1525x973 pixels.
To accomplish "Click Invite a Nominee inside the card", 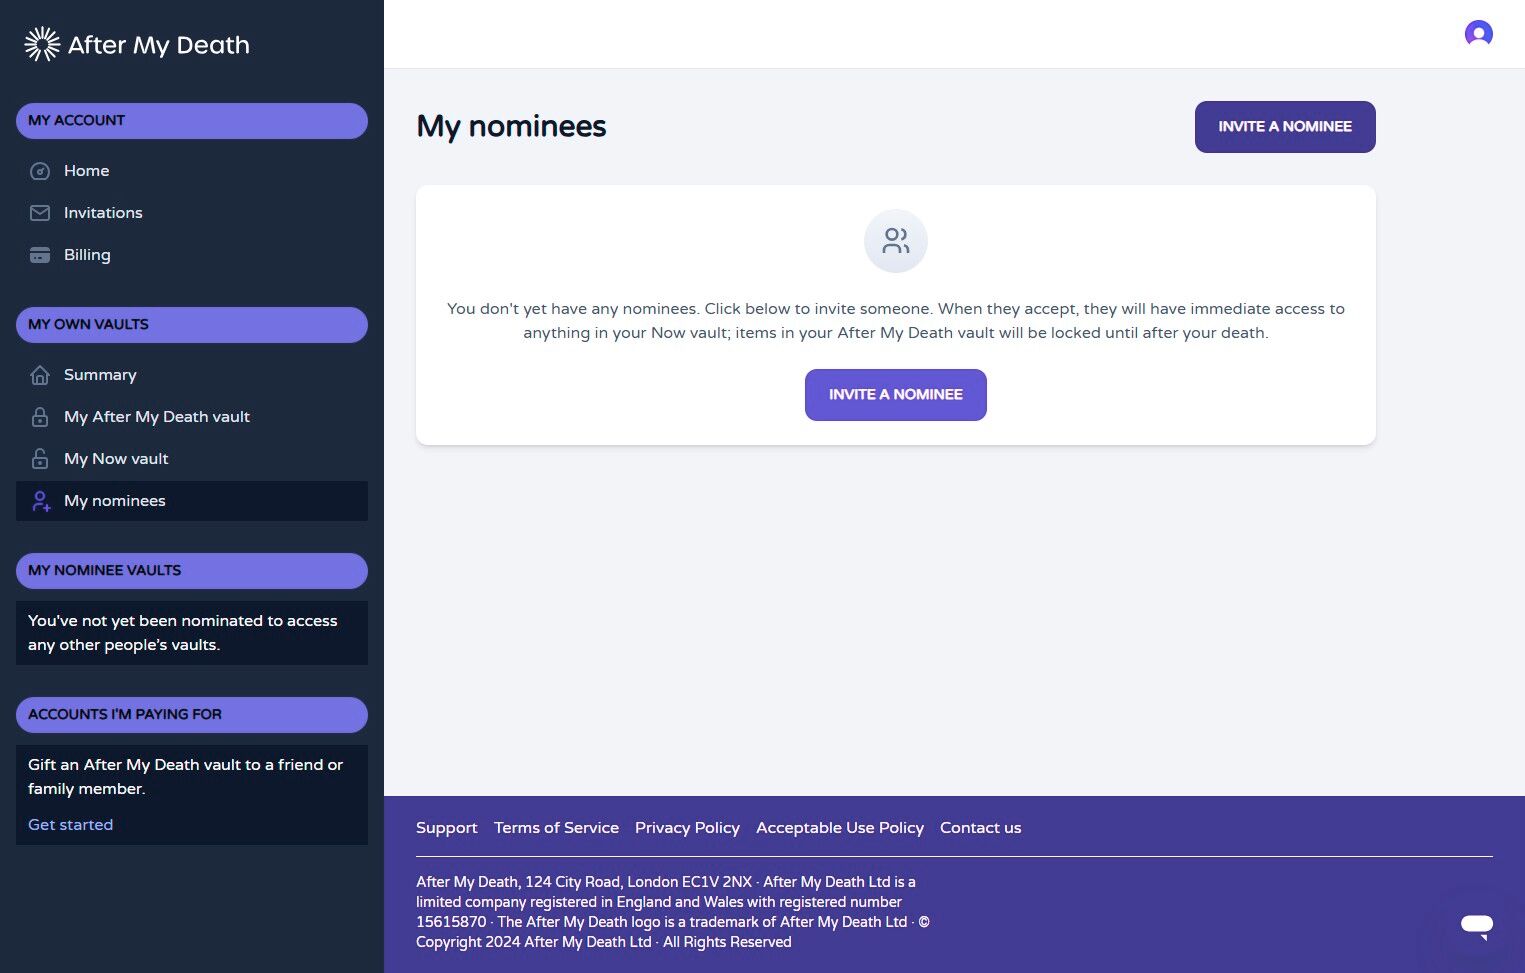I will [896, 395].
